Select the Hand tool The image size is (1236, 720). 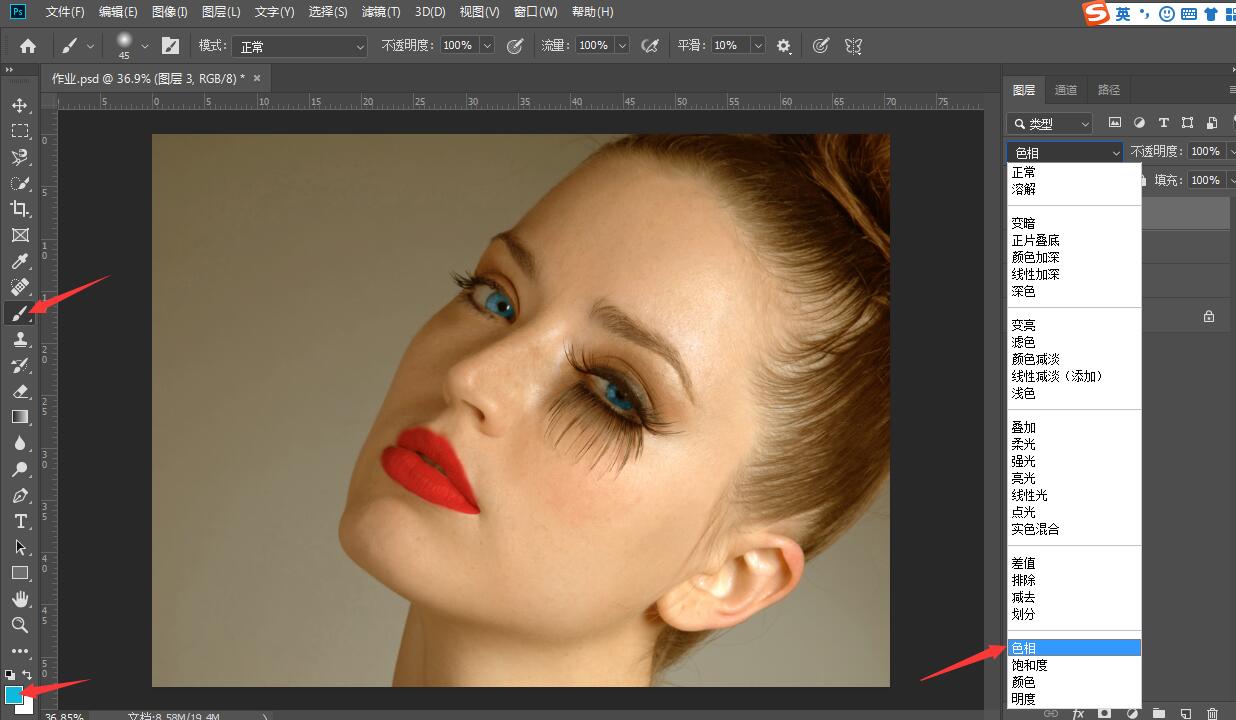click(20, 599)
